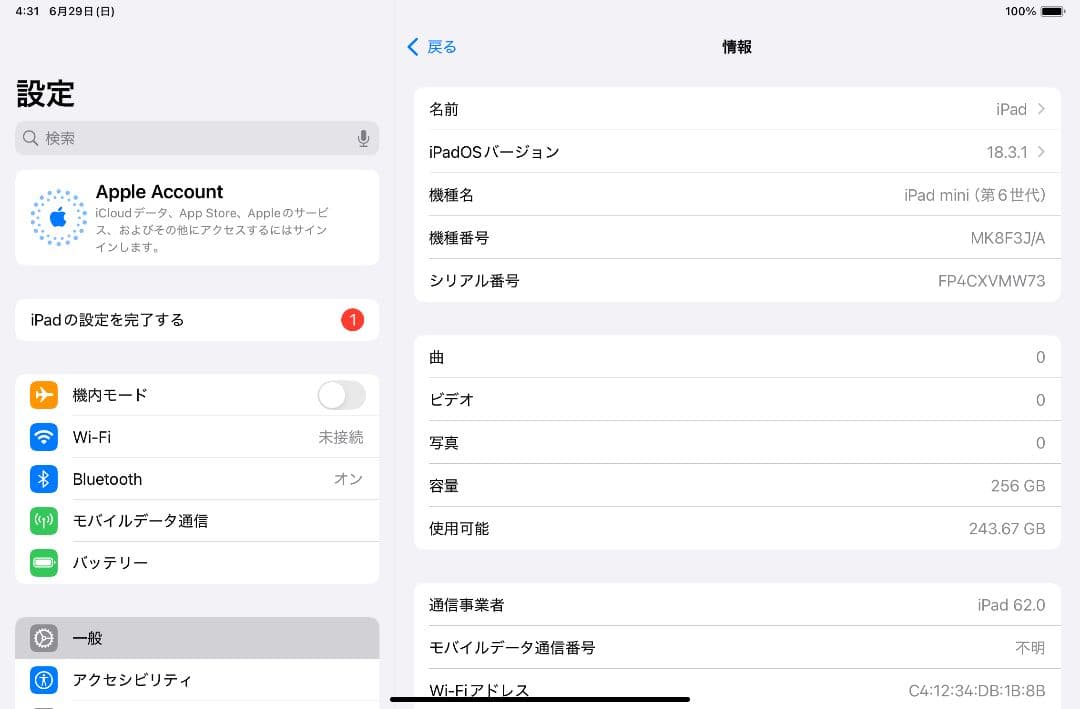Screen dimensions: 1080x709
Task: Open iPadの設定を完了する notification row
Action: (x=197, y=320)
